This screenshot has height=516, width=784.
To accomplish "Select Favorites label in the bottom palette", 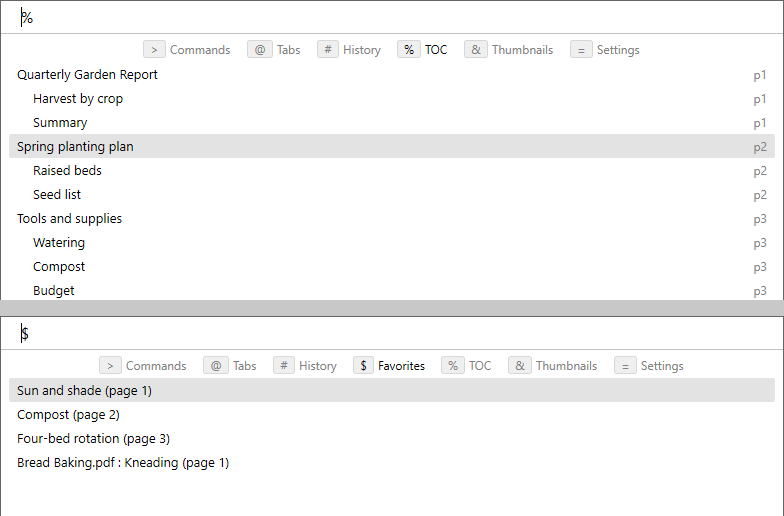I will pos(402,366).
